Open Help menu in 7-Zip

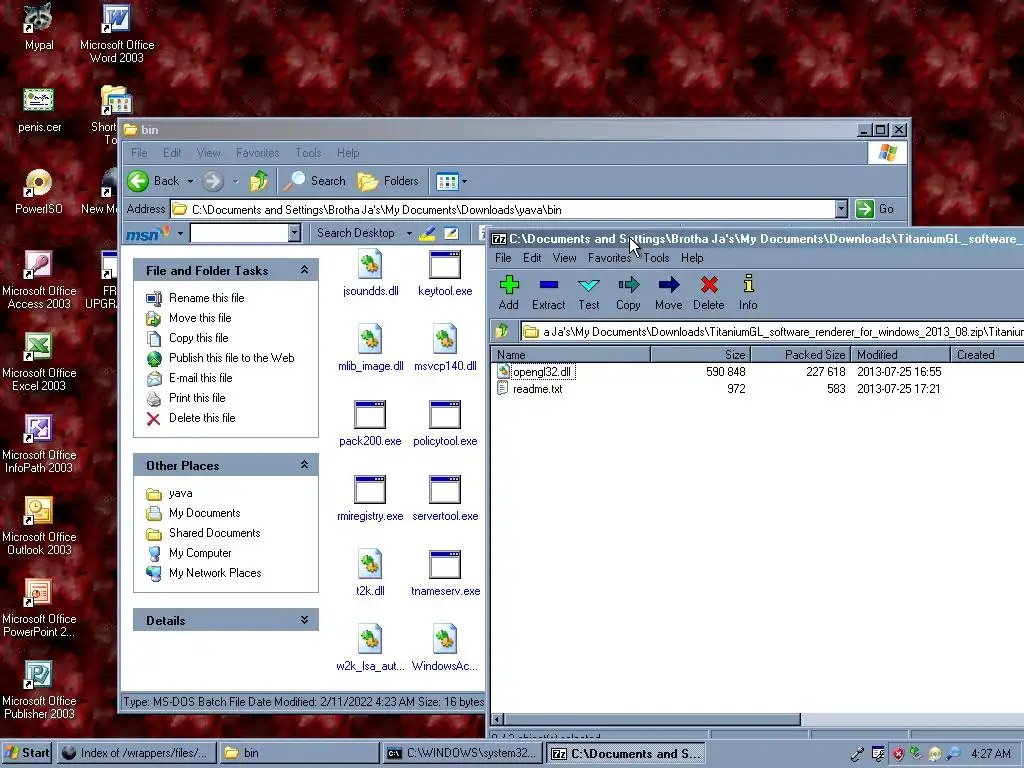(692, 258)
